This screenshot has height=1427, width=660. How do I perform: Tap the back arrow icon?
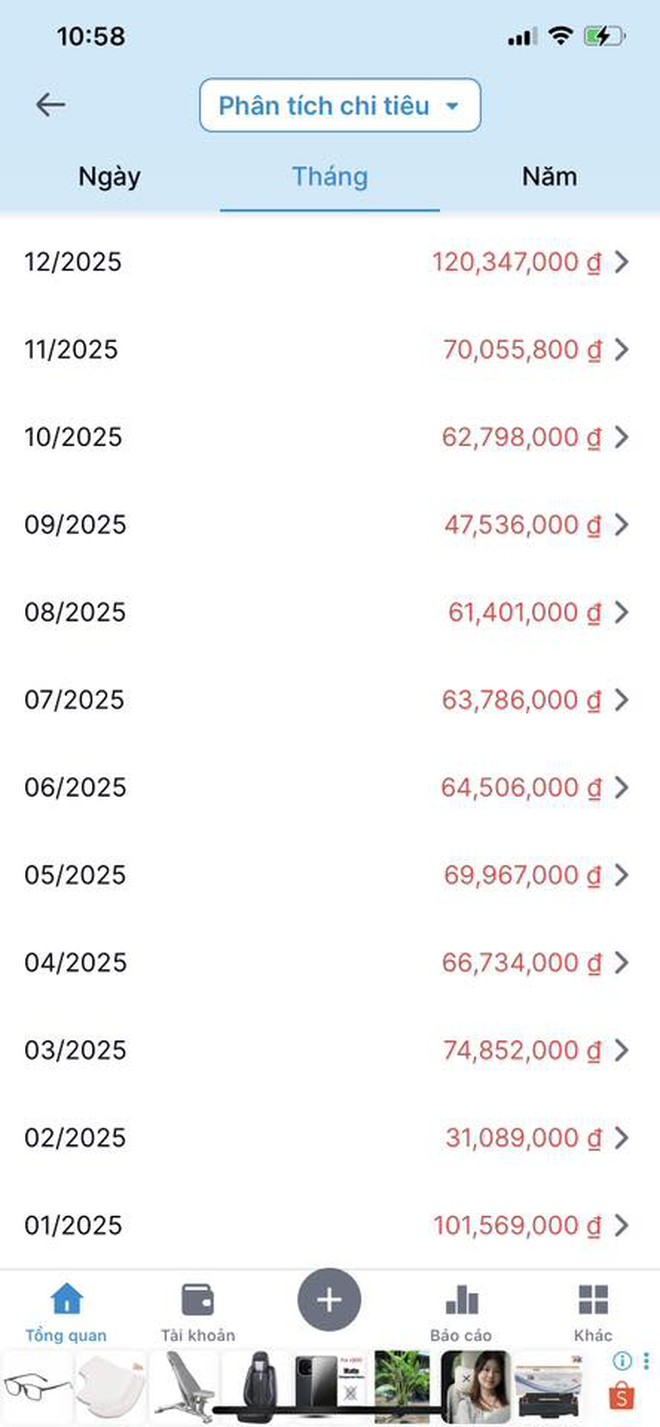(50, 105)
